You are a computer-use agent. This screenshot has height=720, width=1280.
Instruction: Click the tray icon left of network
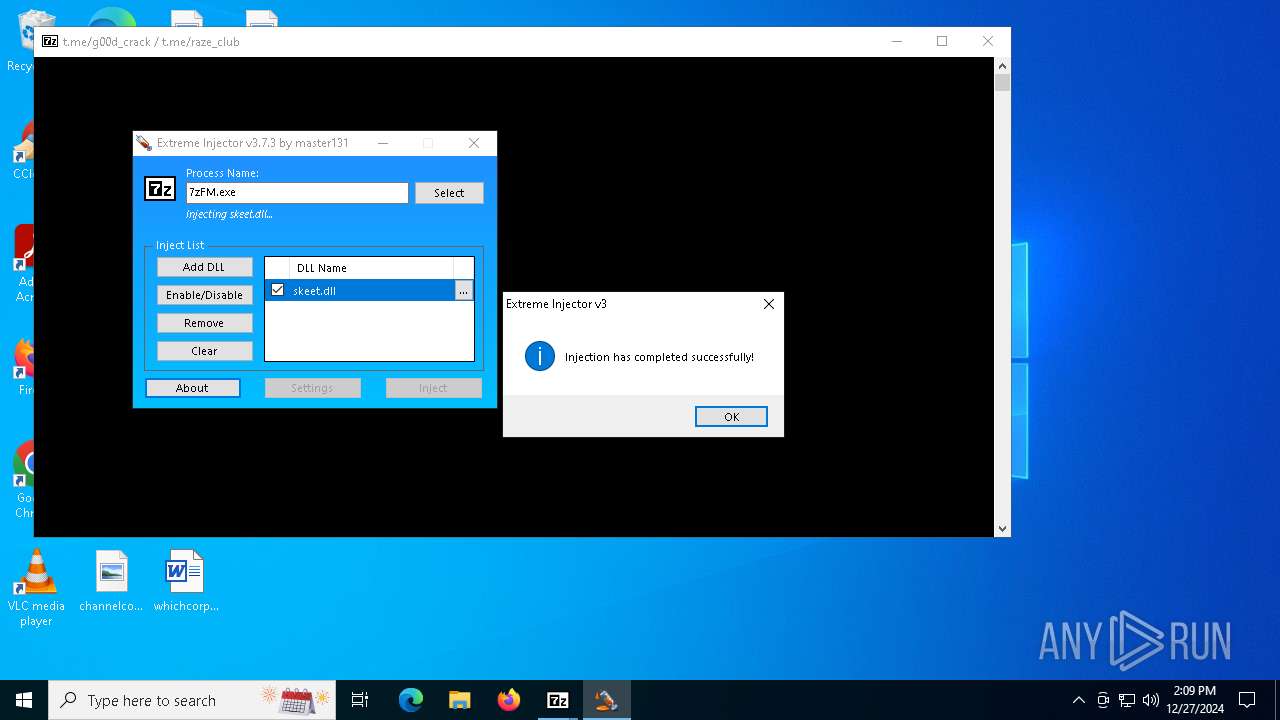click(x=1103, y=700)
